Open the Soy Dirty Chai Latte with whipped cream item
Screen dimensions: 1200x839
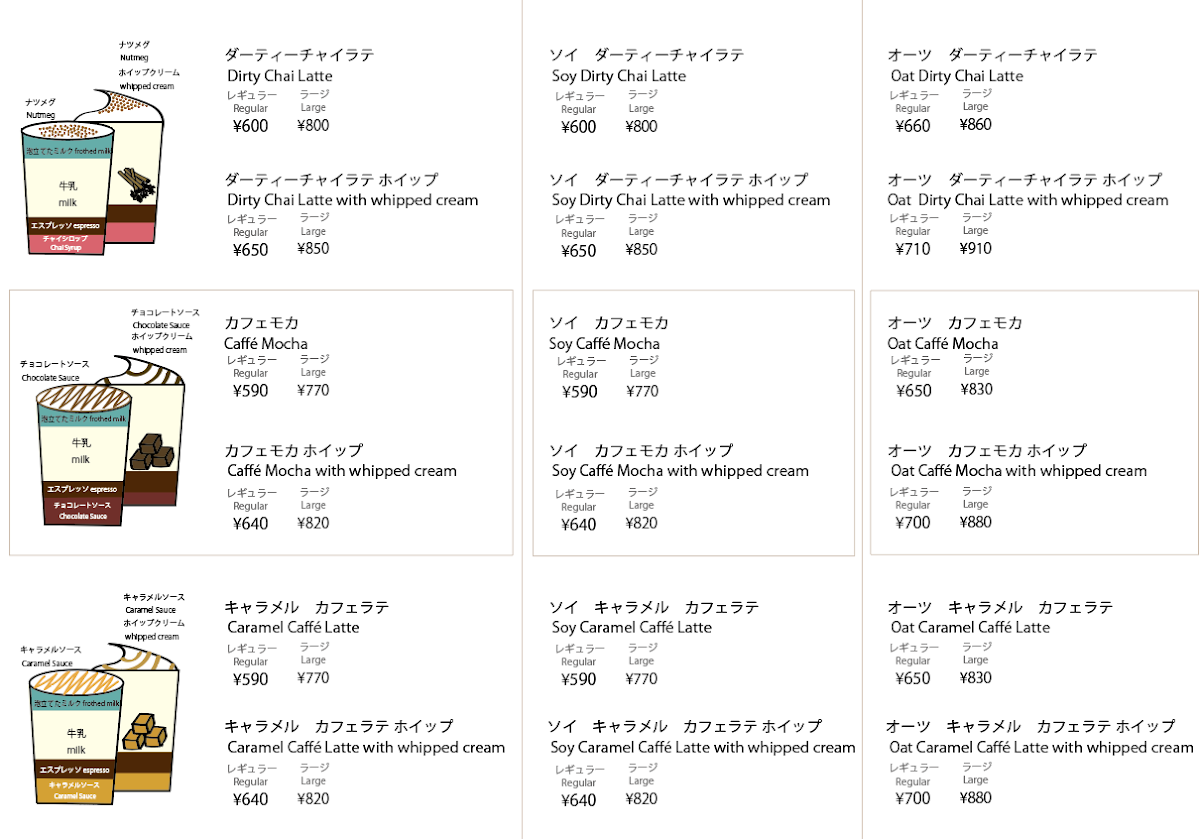pos(691,200)
